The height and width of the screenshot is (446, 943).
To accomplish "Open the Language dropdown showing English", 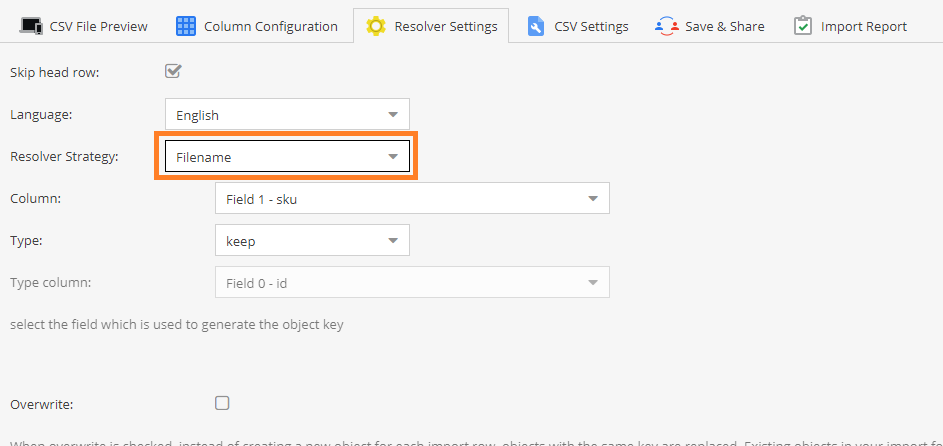I will coord(287,114).
